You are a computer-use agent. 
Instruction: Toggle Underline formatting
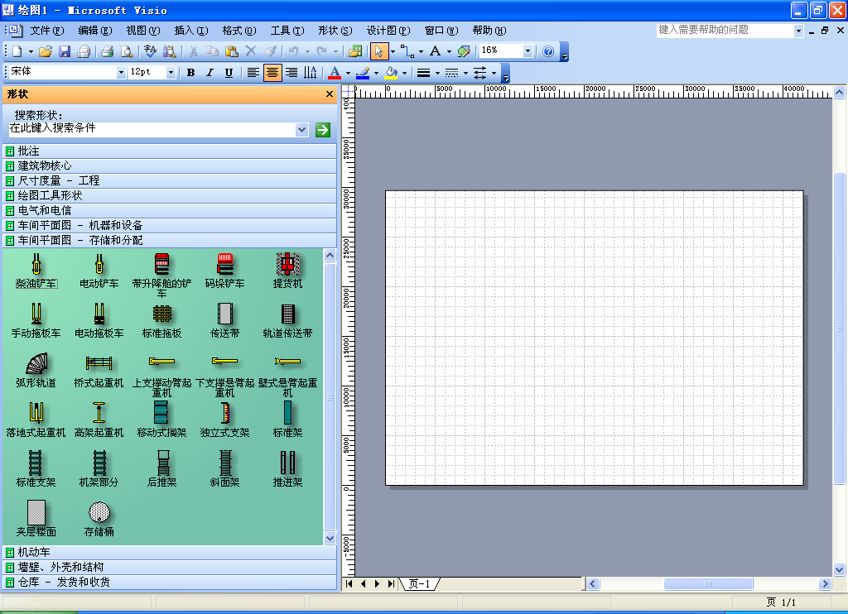click(229, 72)
